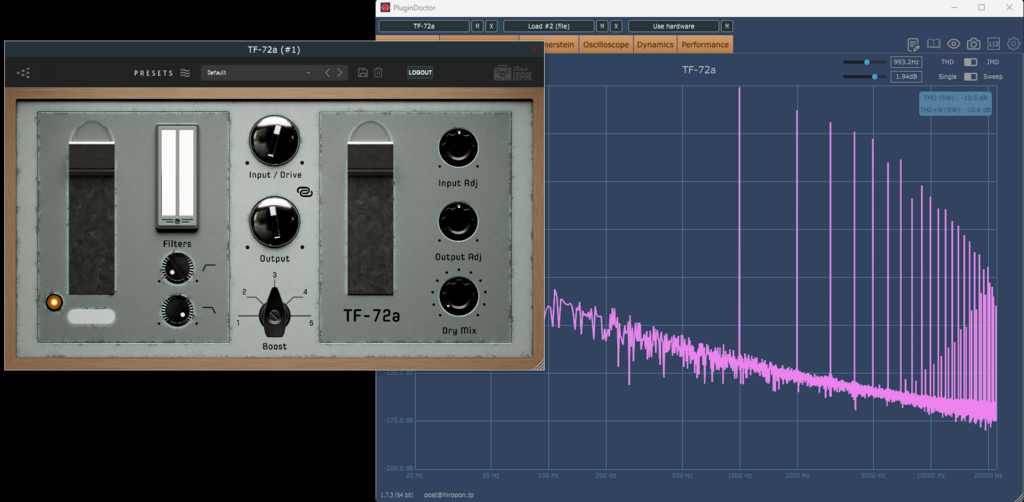Image resolution: width=1024 pixels, height=502 pixels.
Task: Click the Output Adj knob
Action: pos(458,221)
